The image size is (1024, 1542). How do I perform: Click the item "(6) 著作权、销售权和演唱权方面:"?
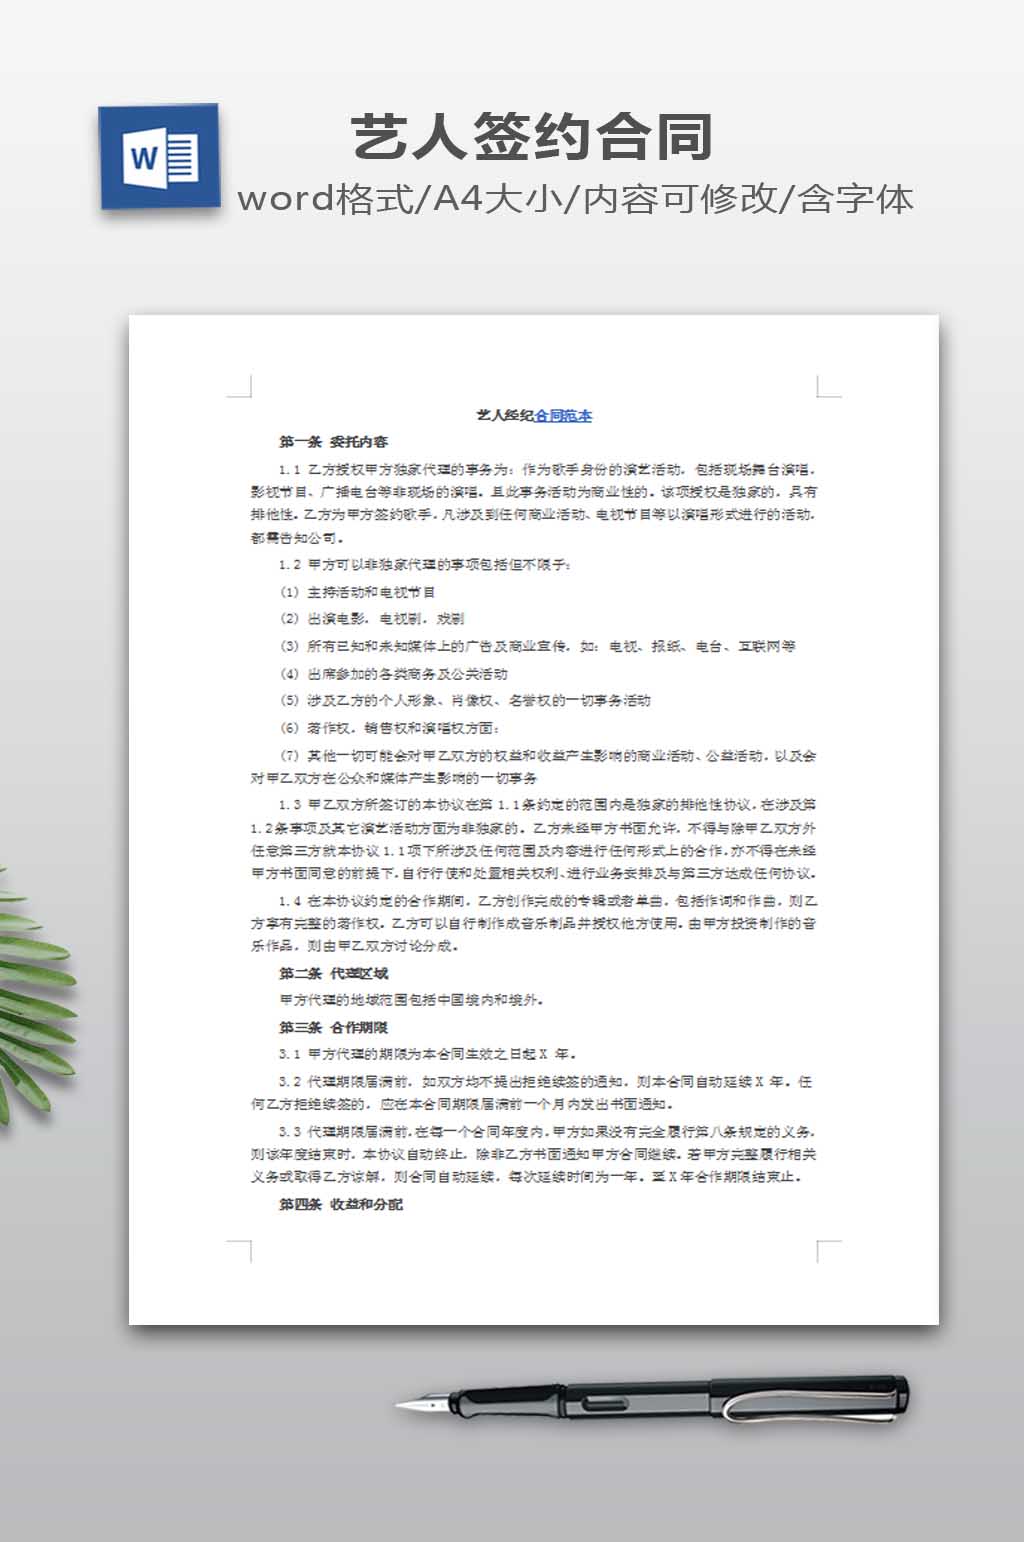pyautogui.click(x=389, y=727)
